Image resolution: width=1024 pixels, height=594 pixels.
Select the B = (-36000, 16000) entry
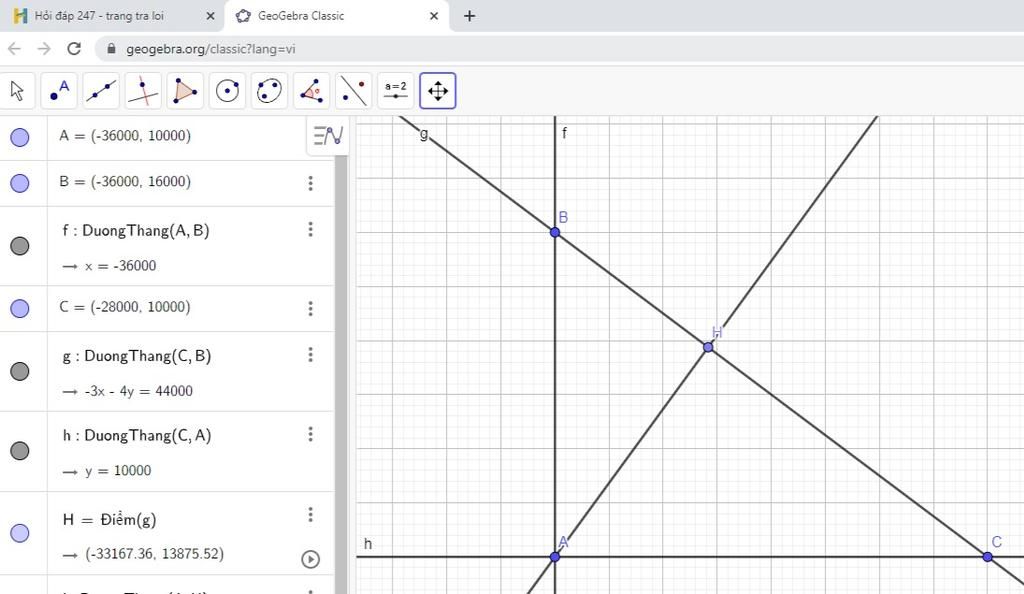point(125,181)
